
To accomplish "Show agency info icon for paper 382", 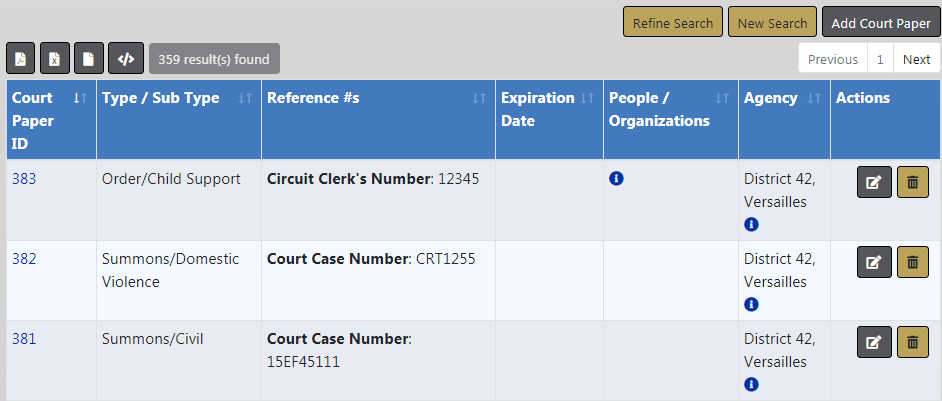I will point(751,304).
